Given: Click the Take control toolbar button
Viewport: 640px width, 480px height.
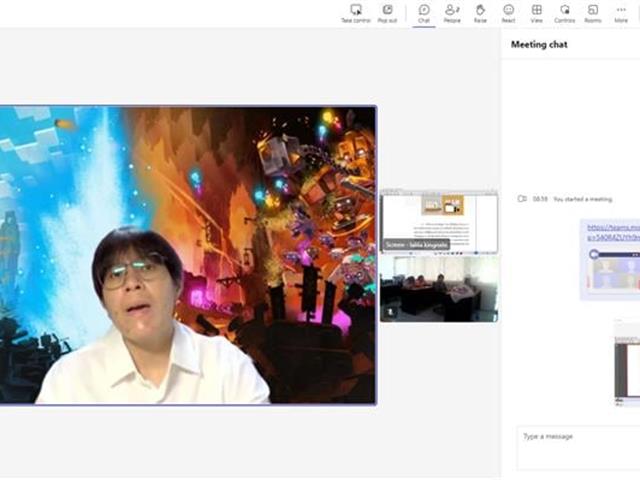Looking at the screenshot, I should [356, 13].
